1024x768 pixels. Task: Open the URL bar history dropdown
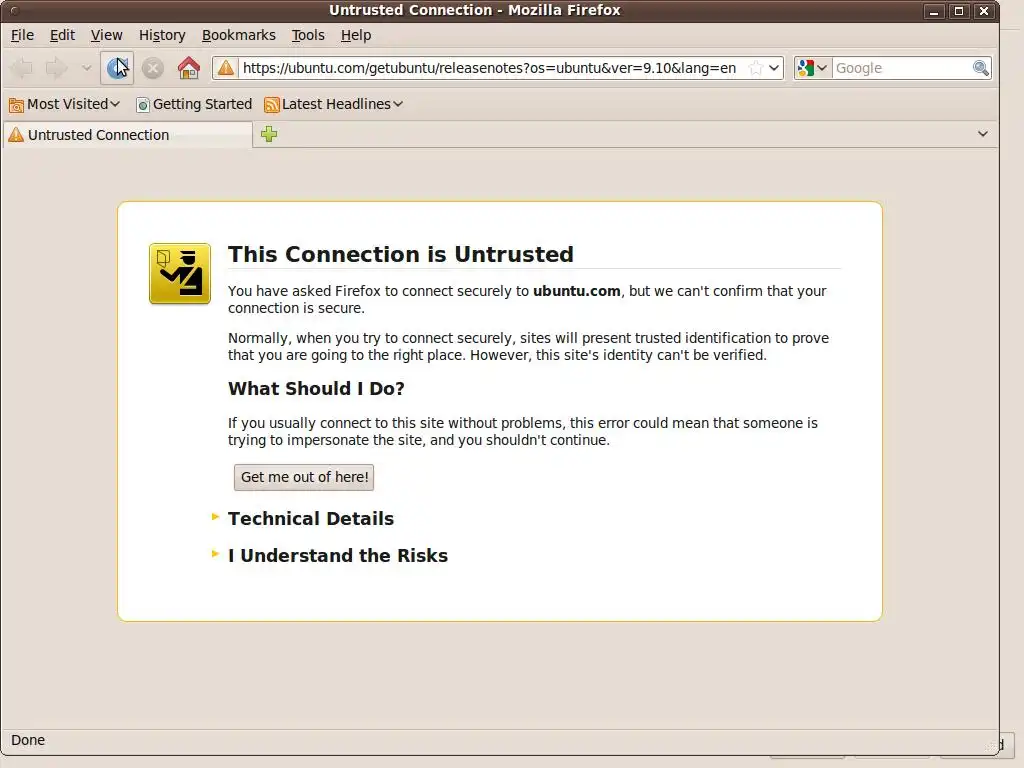point(774,68)
